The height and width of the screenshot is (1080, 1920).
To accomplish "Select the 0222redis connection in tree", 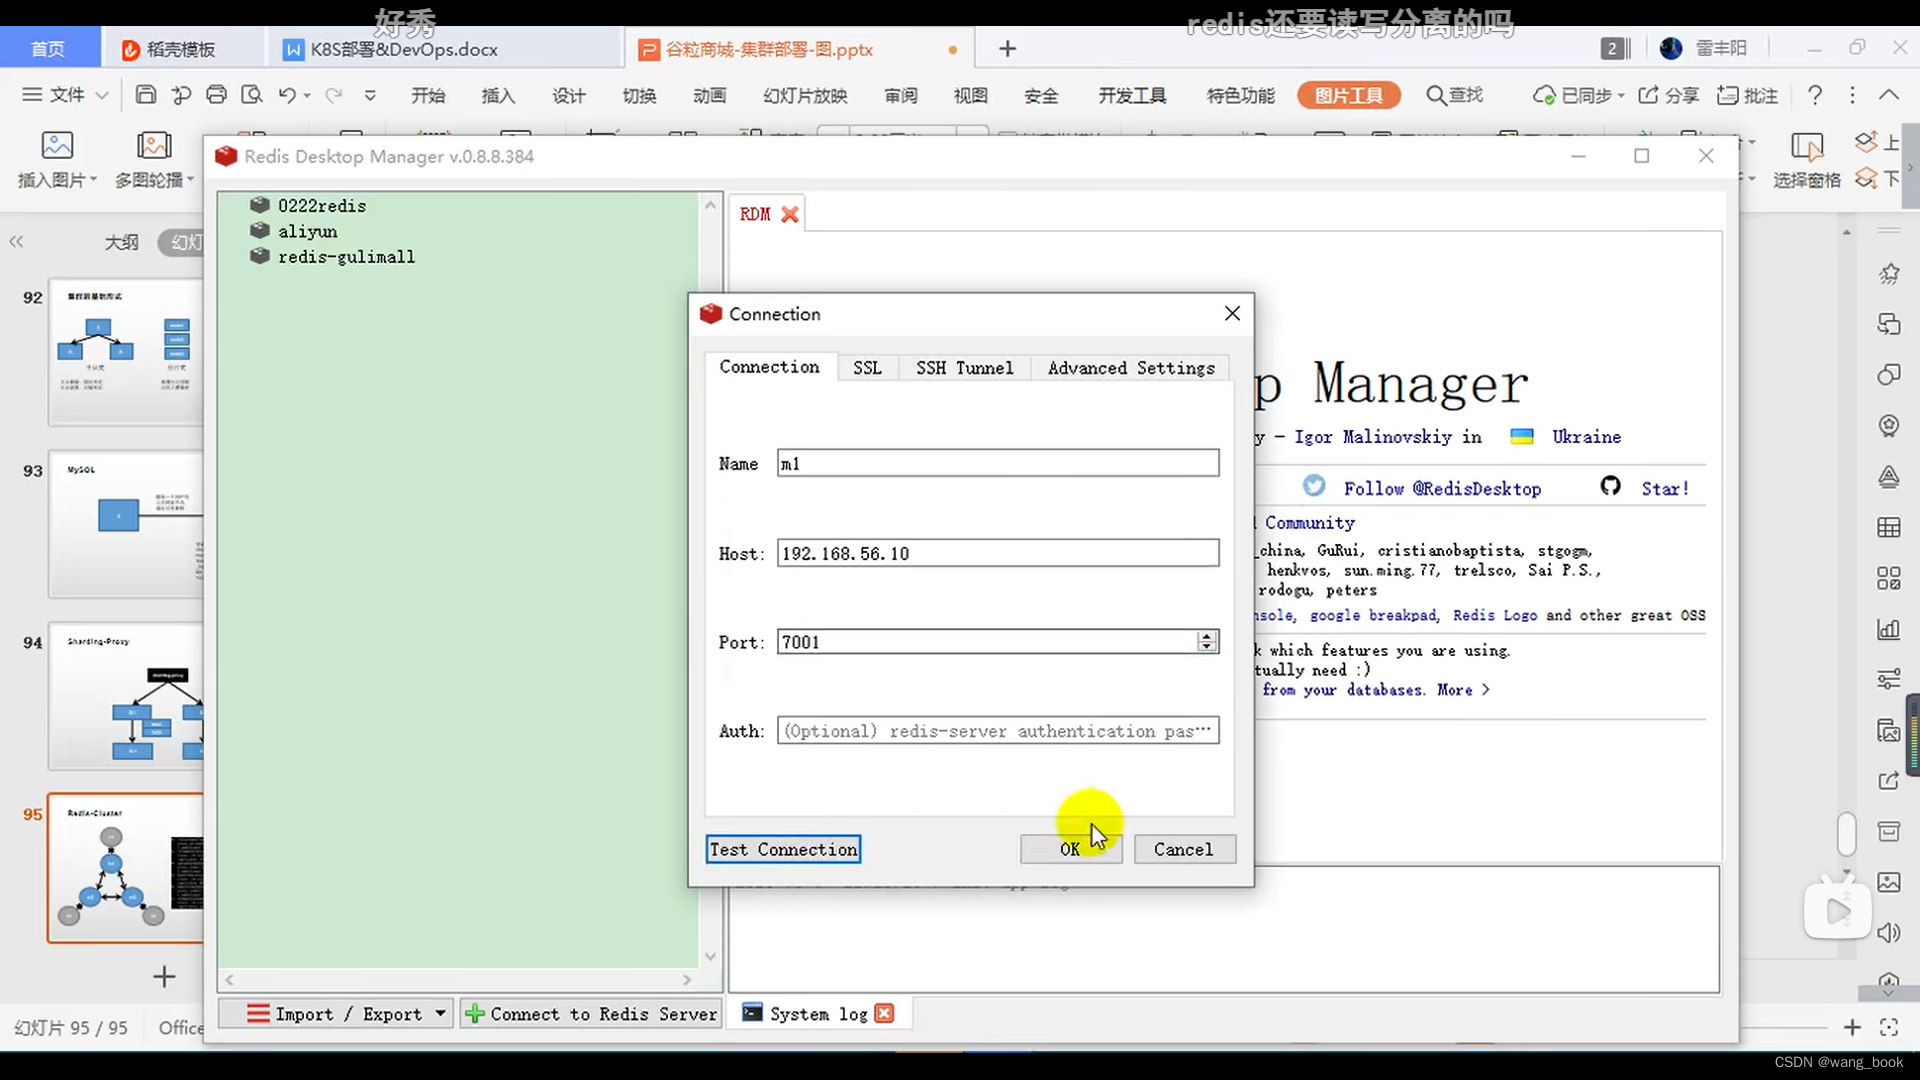I will click(x=322, y=205).
